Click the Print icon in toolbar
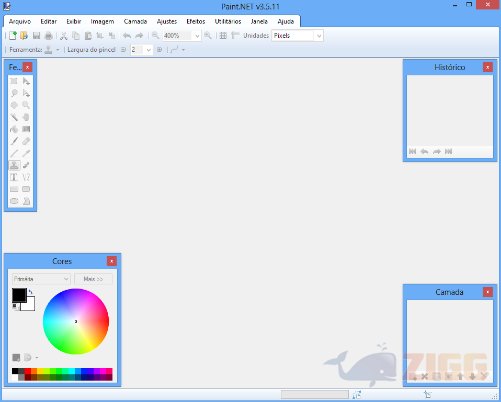The width and height of the screenshot is (501, 402). click(x=49, y=35)
